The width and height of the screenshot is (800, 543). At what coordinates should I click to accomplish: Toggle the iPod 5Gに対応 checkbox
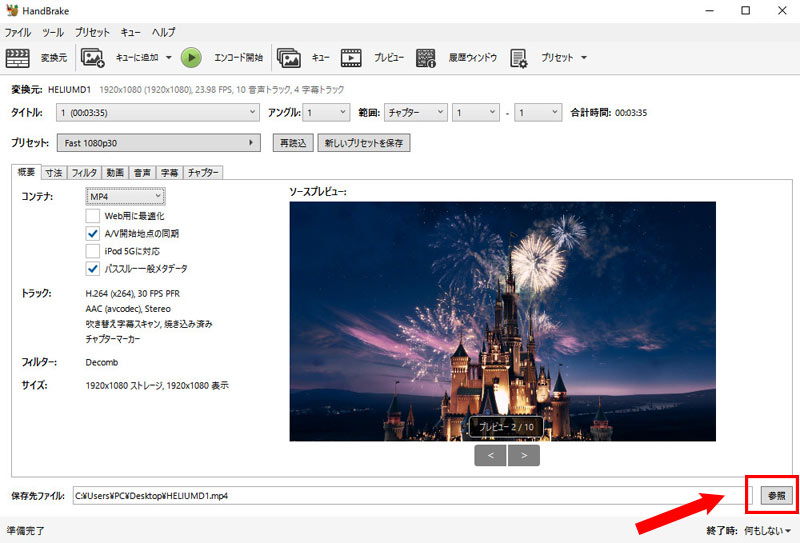[93, 251]
